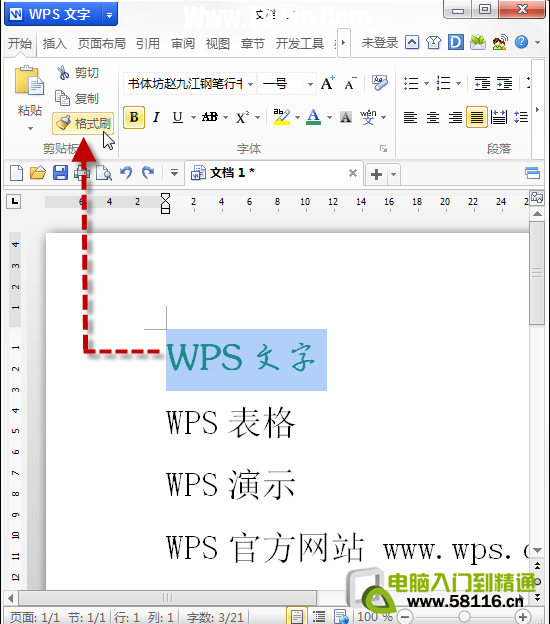
Task: Create a new blank document
Action: (16, 173)
